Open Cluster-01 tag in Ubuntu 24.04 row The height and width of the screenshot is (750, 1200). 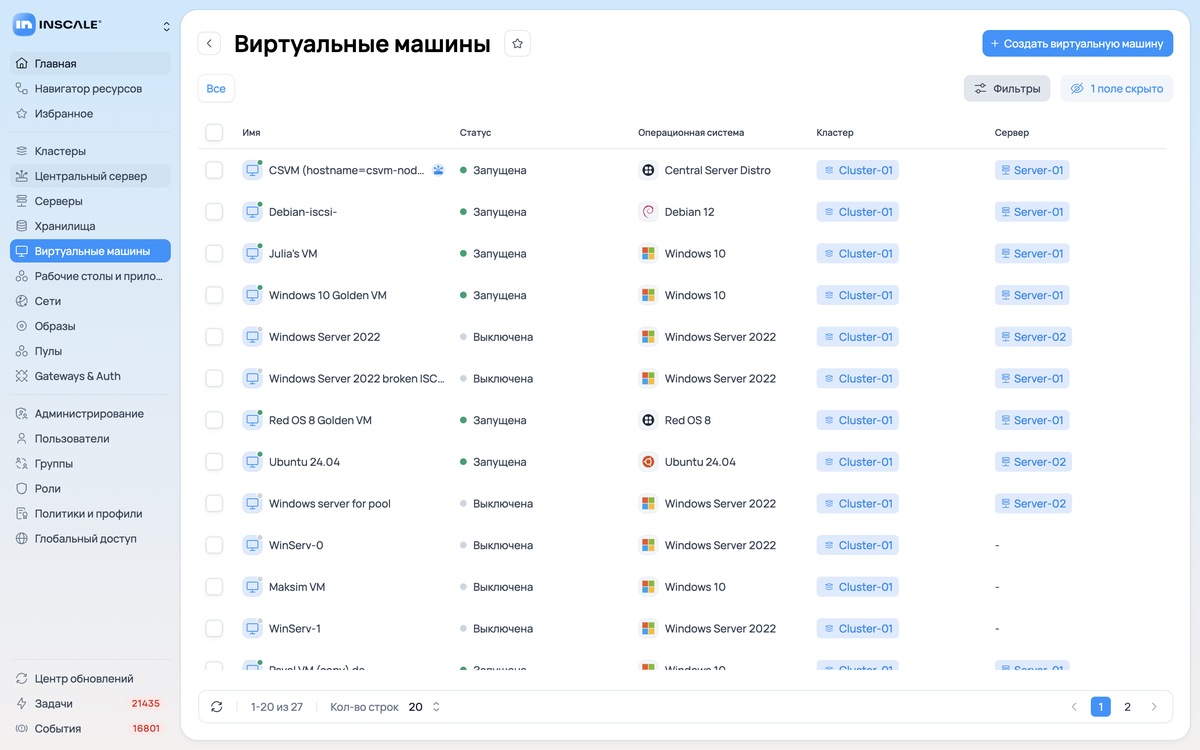coord(857,462)
